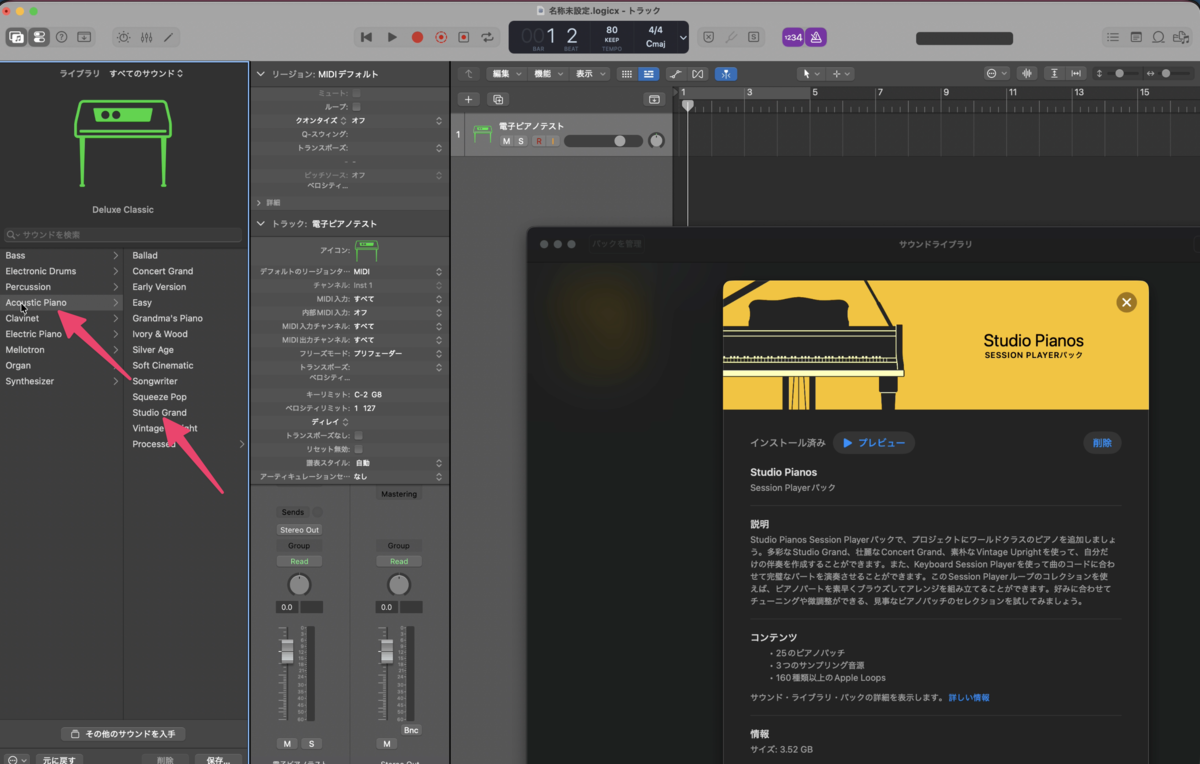Solo the 電子ピアノテスト track
The height and width of the screenshot is (764, 1200).
(x=520, y=141)
